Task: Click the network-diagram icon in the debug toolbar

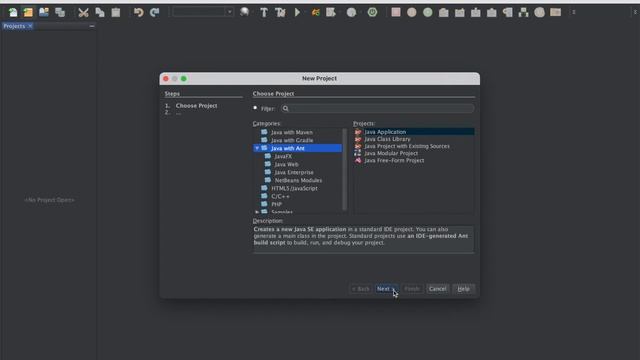Action: pyautogui.click(x=523, y=12)
